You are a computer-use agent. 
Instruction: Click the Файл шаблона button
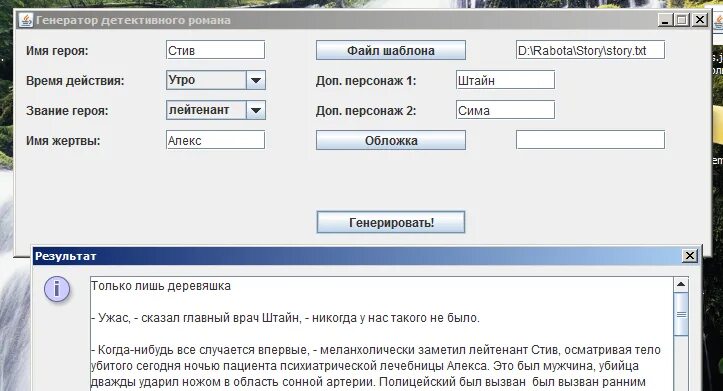coord(391,50)
